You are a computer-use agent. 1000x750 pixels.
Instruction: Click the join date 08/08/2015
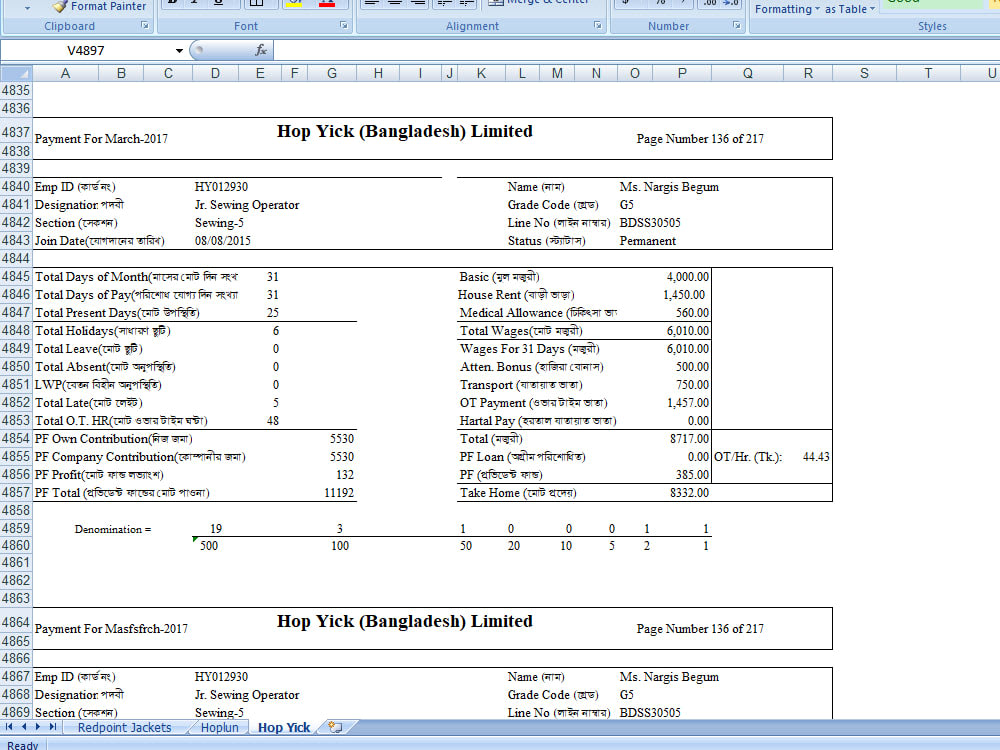tap(223, 240)
